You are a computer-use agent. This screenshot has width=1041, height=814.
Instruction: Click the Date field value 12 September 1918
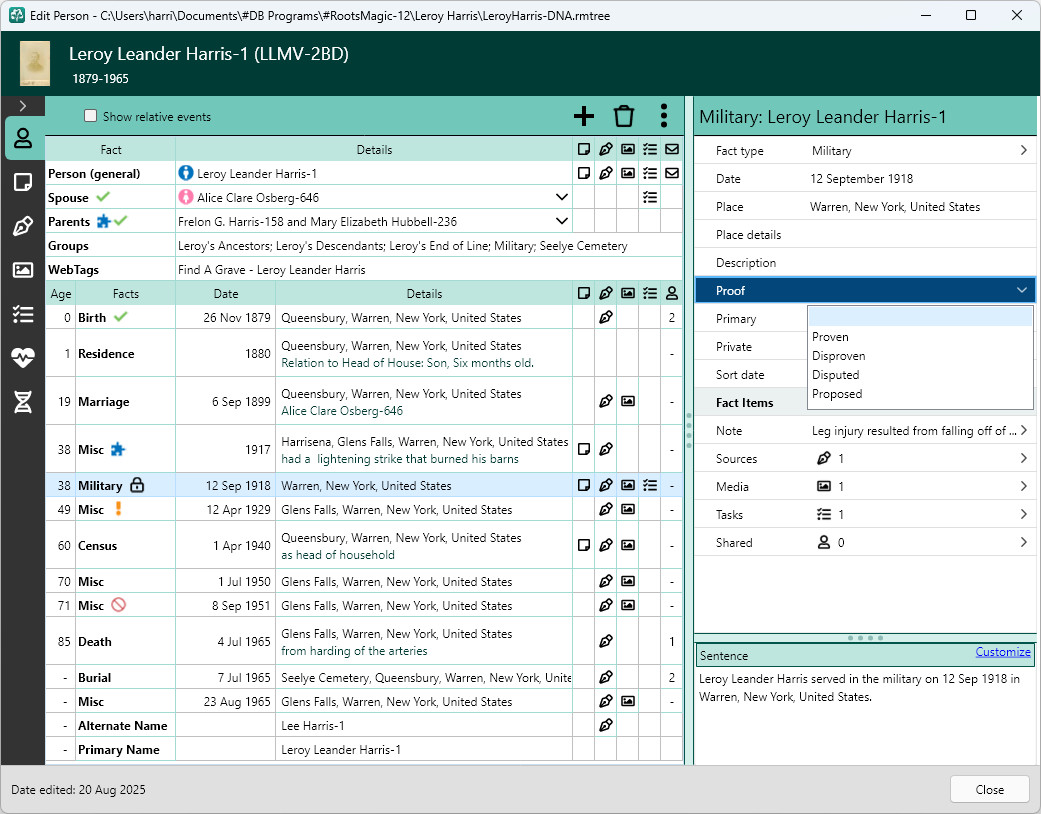[x=861, y=179]
